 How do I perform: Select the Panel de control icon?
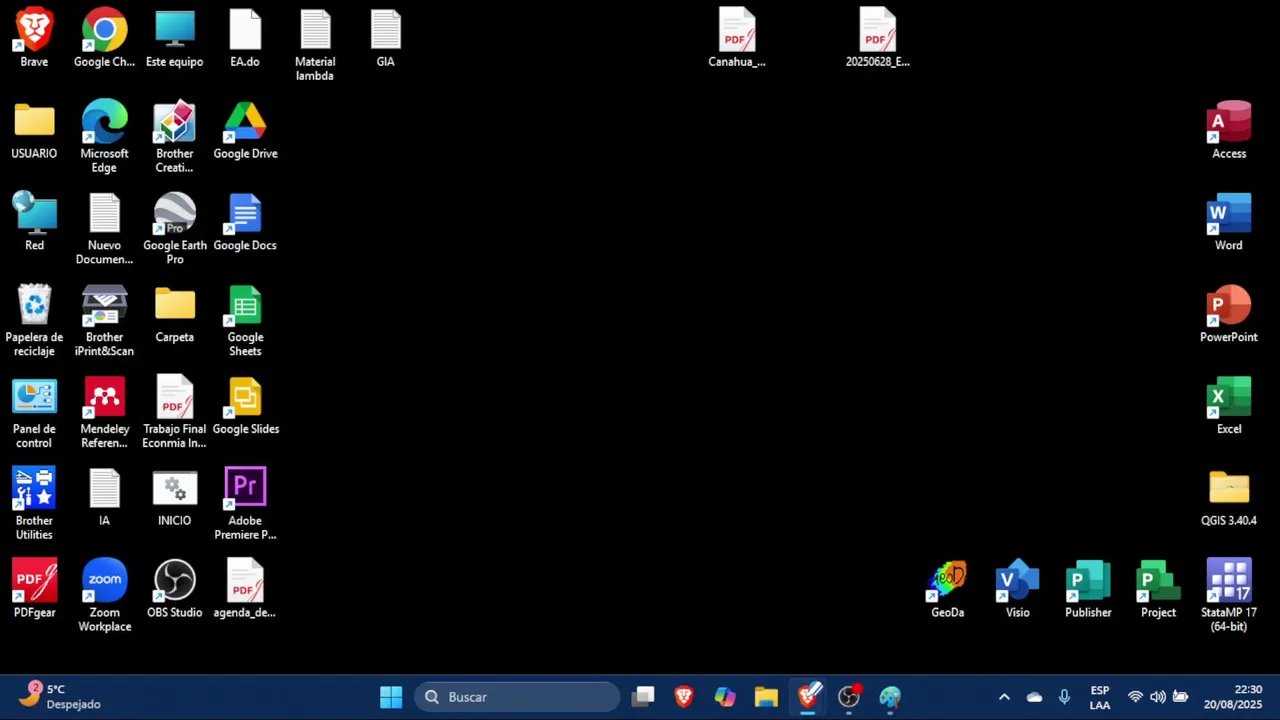[x=34, y=413]
